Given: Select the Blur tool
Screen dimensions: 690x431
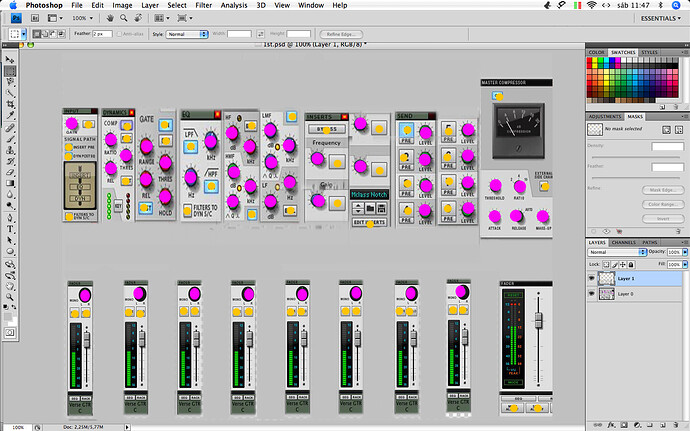Looking at the screenshot, I should pyautogui.click(x=10, y=195).
